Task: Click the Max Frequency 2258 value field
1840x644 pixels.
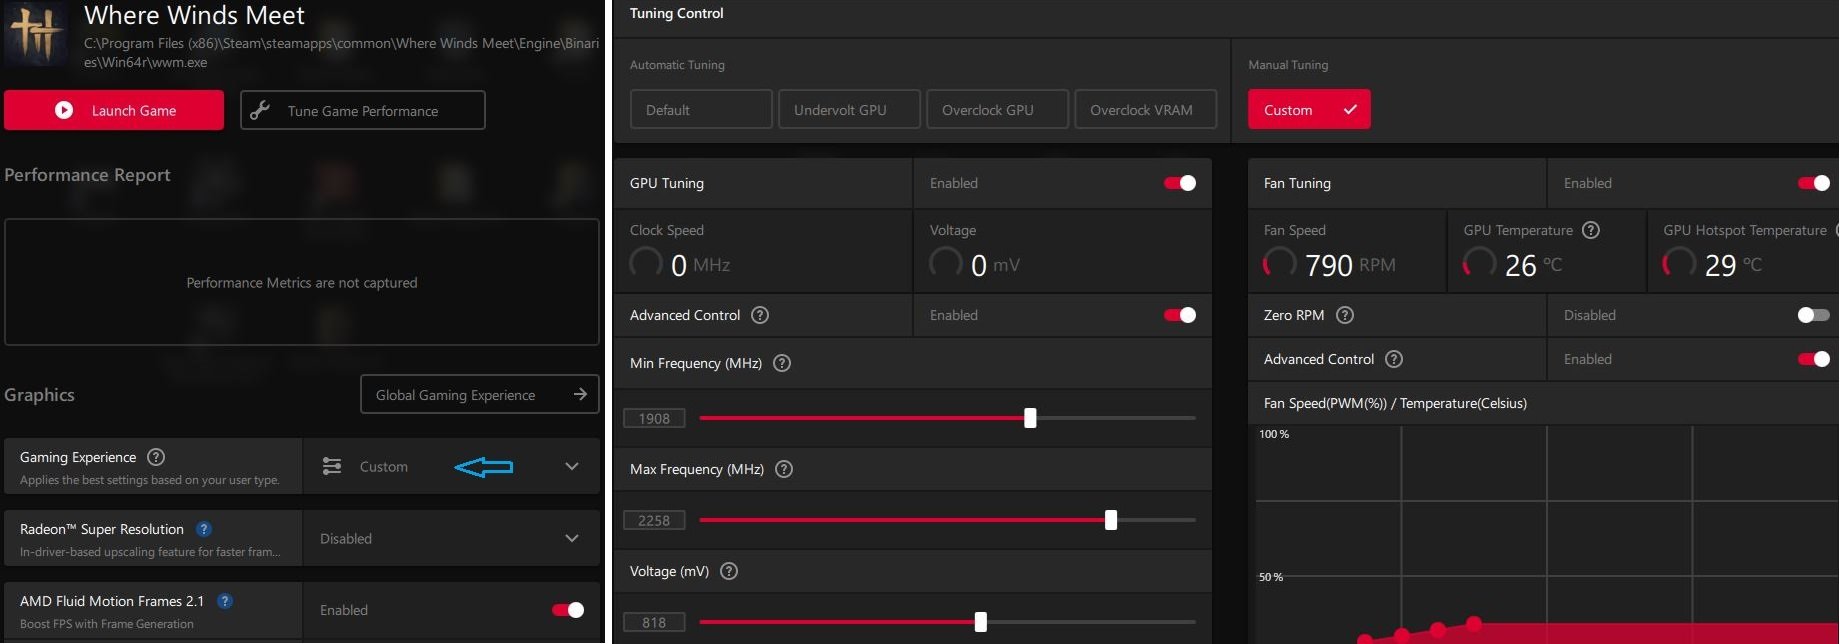Action: 654,520
